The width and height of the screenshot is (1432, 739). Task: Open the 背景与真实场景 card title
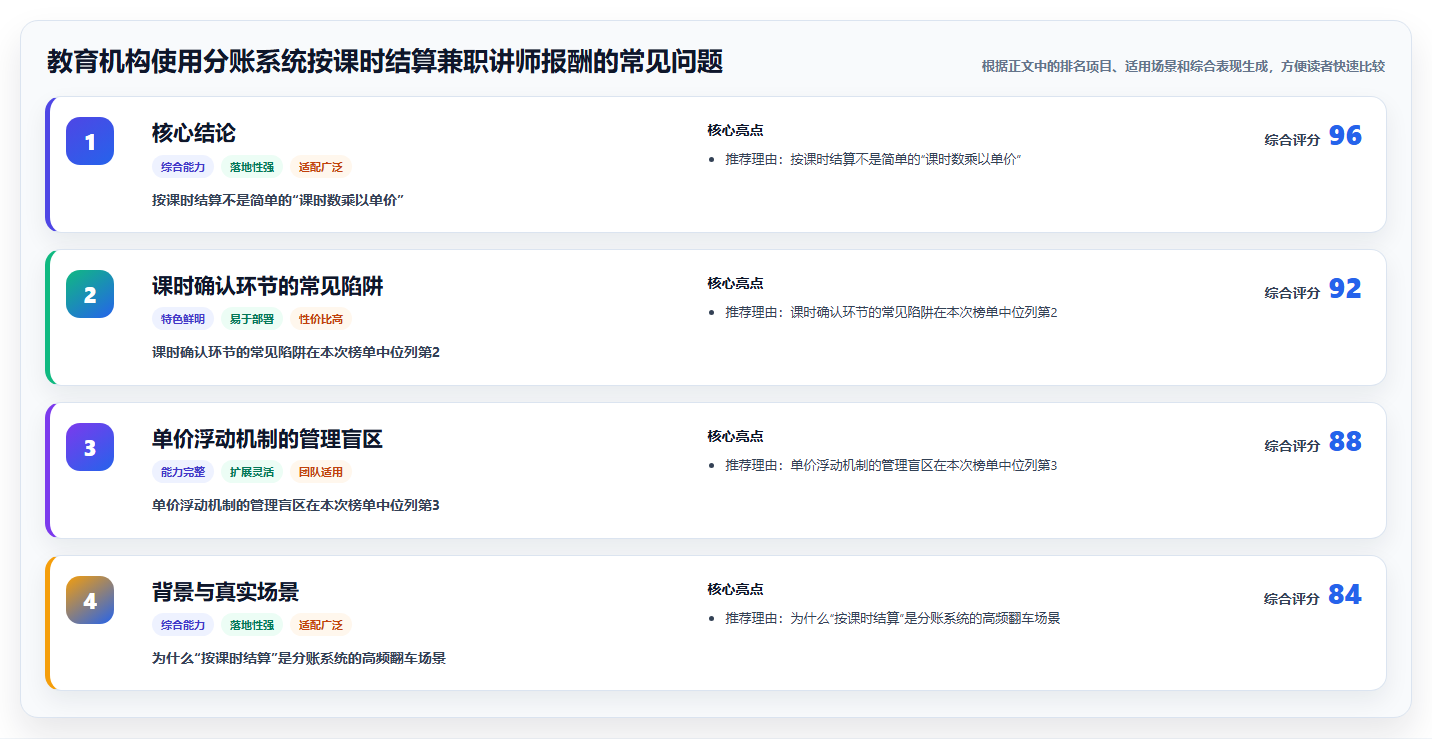226,592
